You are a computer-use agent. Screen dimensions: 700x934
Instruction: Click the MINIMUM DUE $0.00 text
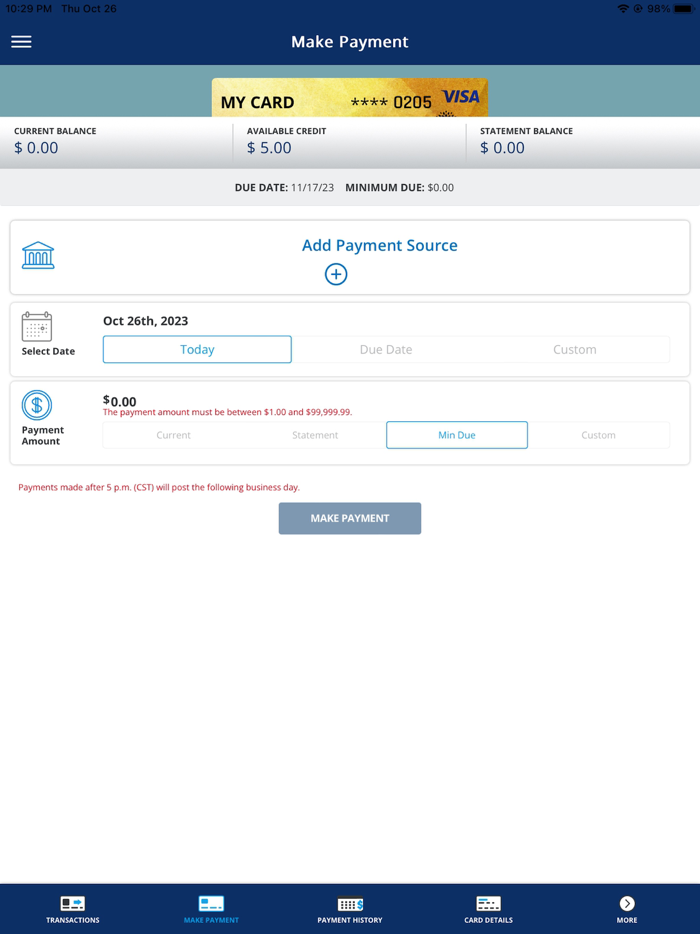tap(400, 188)
